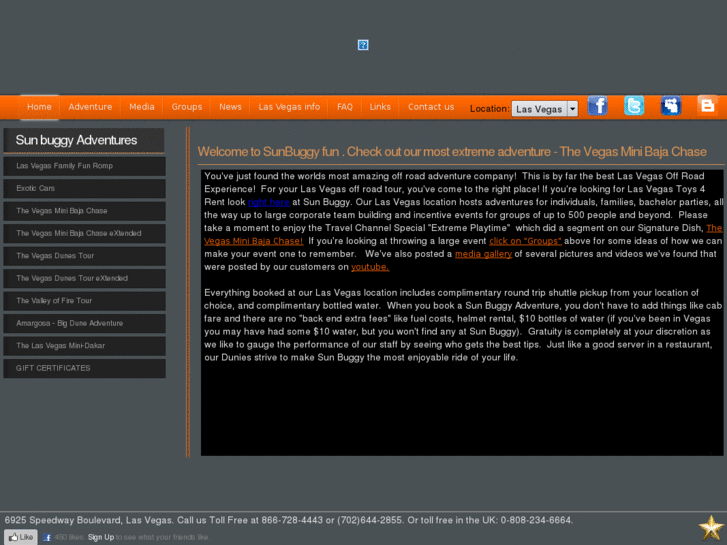This screenshot has width=727, height=545.
Task: Click the small Facebook logo beside likes count
Action: click(47, 538)
